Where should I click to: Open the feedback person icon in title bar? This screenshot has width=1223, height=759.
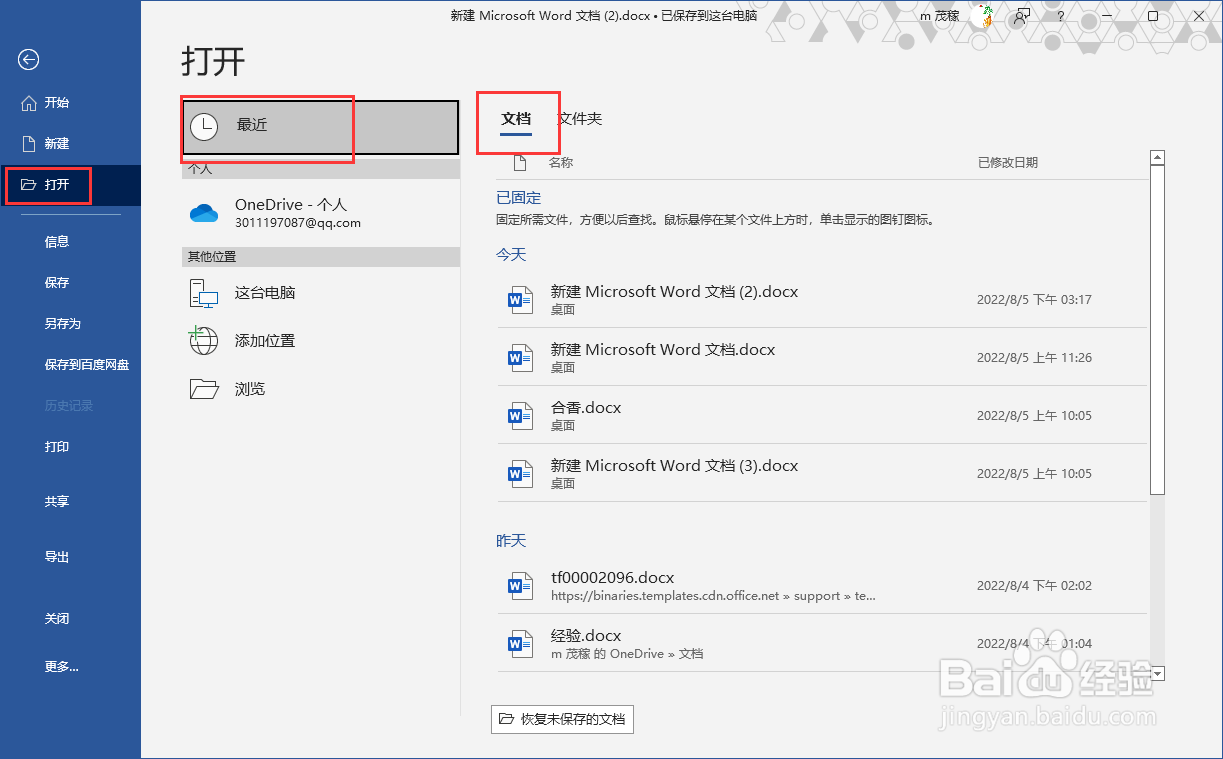pos(1021,16)
